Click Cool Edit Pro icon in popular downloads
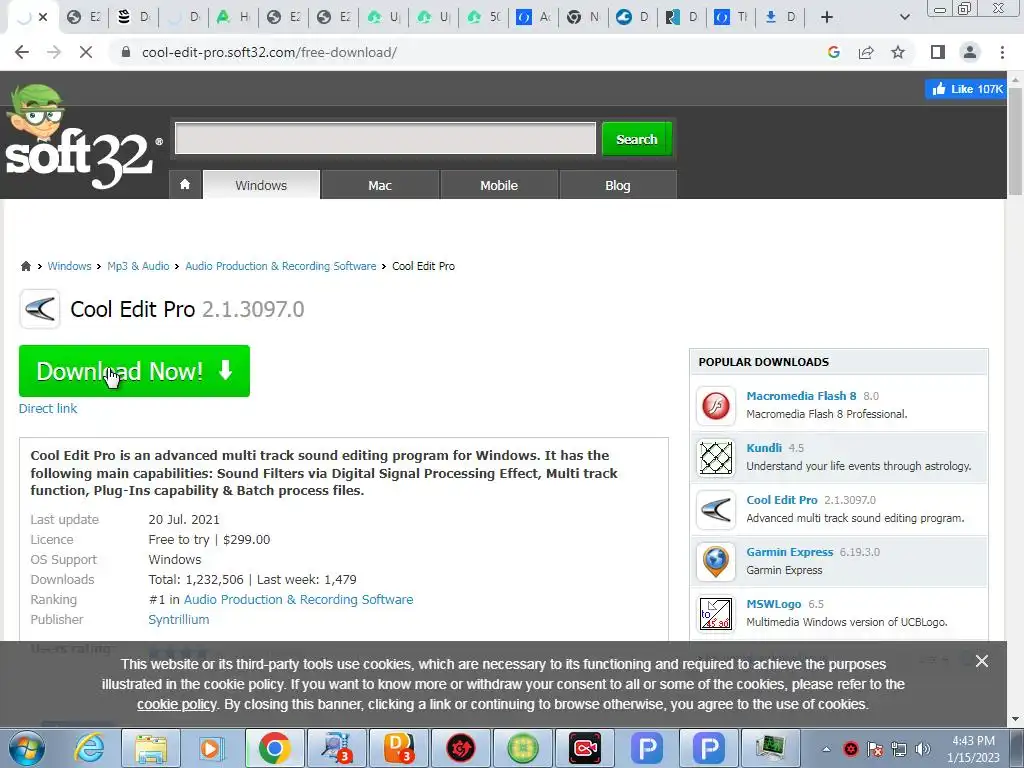 (716, 509)
